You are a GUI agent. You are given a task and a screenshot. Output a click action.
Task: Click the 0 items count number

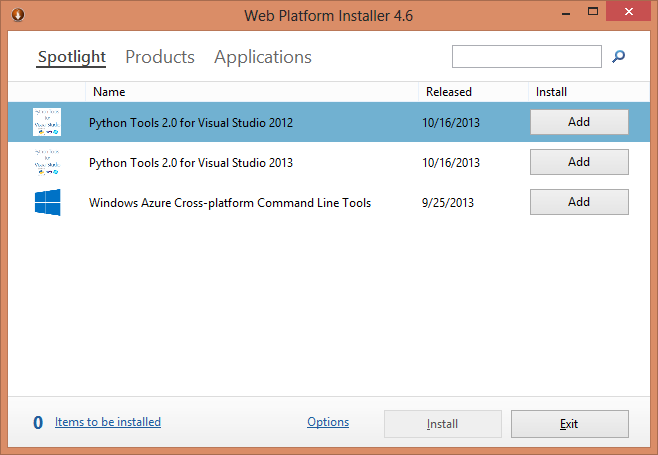[38, 423]
